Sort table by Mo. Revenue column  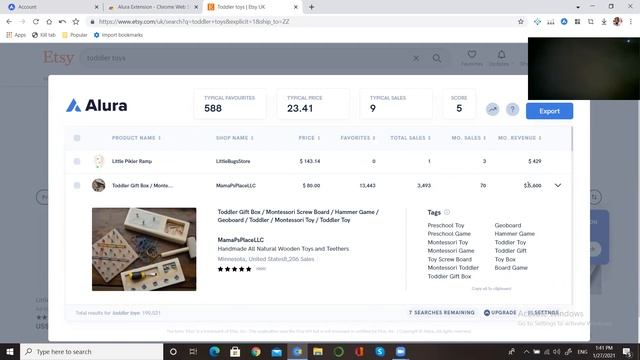coord(520,138)
